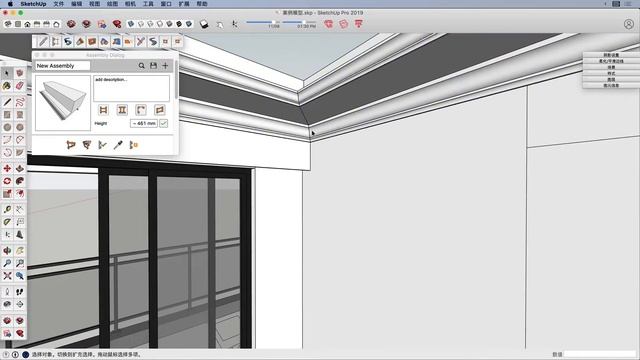640x360 pixels.
Task: Click the assembly preview thumbnail
Action: (x=62, y=103)
